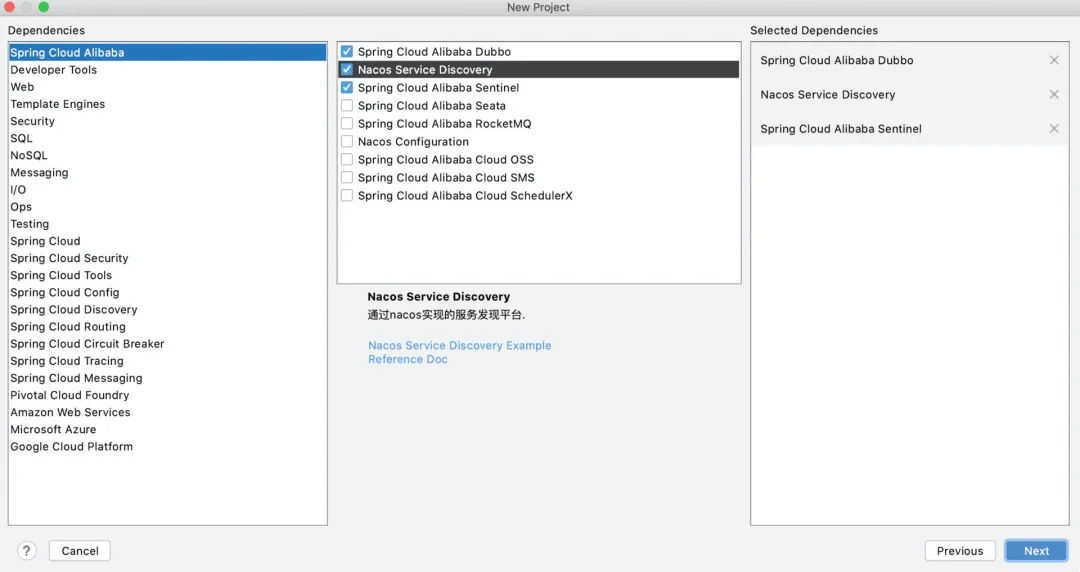Open the help question mark button
Image resolution: width=1080 pixels, height=572 pixels.
coord(26,551)
